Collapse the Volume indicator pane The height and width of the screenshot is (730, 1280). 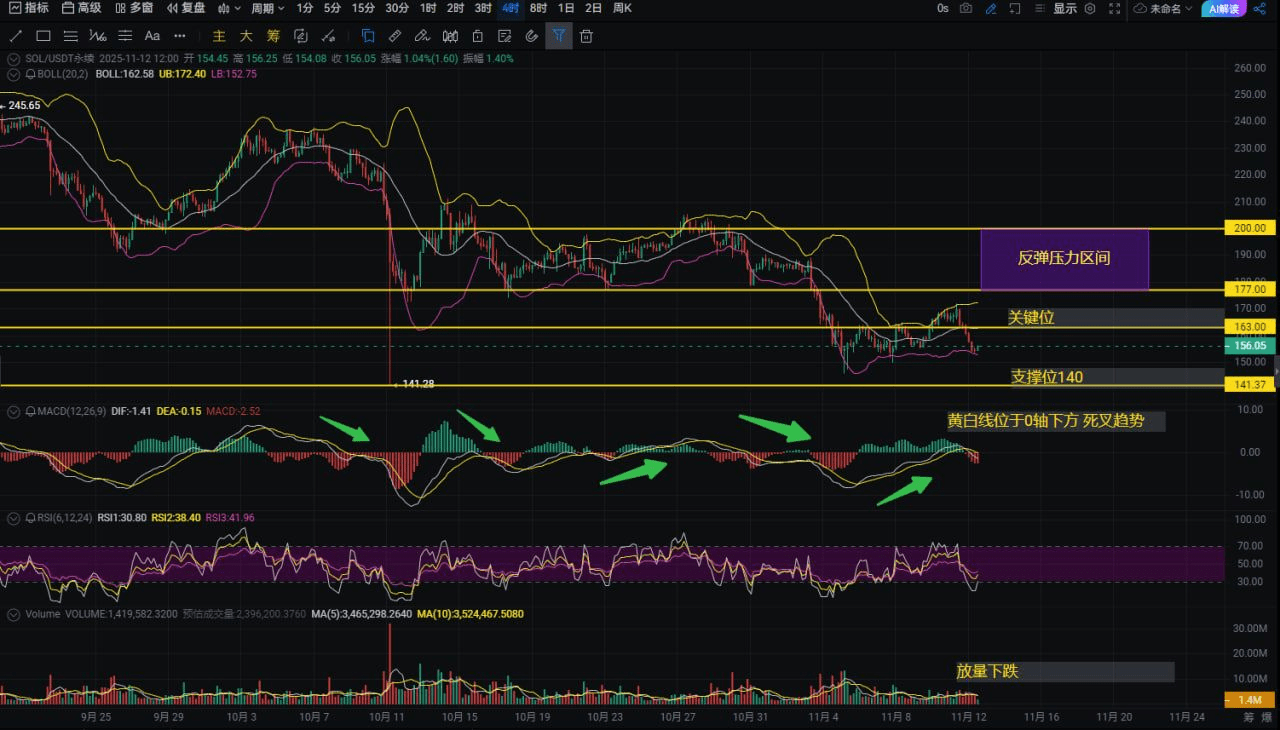[13, 613]
